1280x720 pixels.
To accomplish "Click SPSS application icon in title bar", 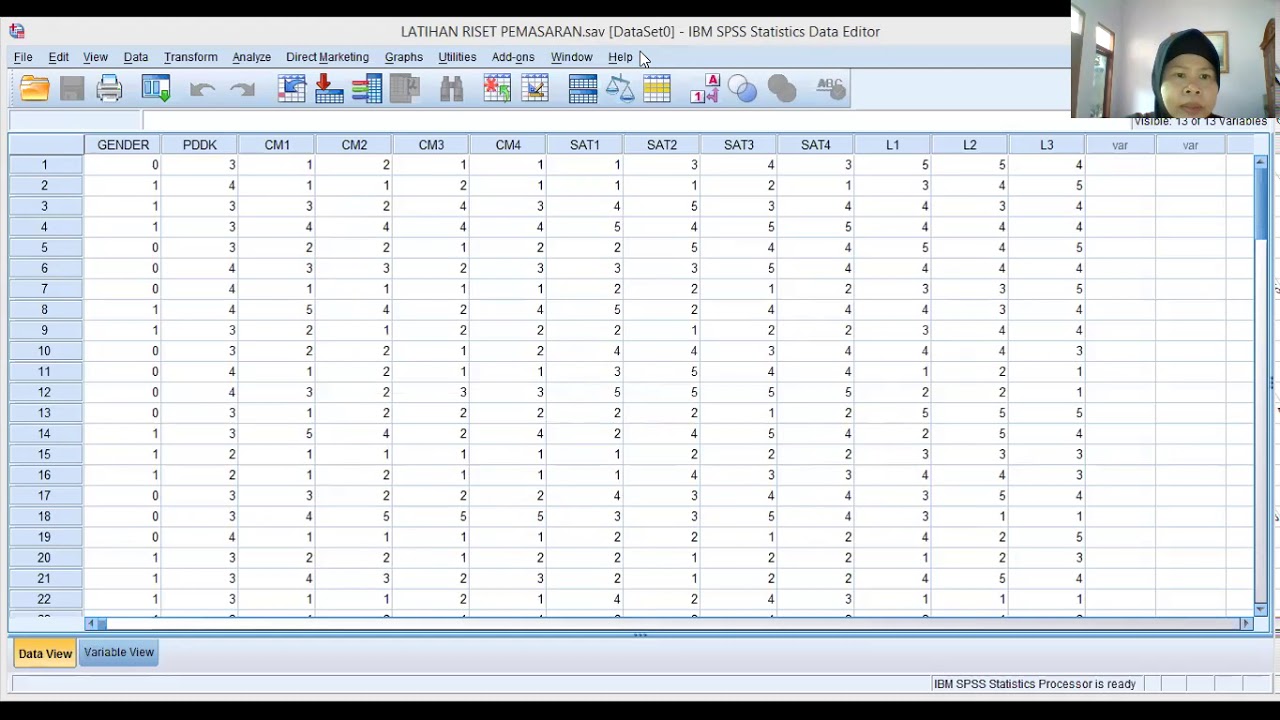I will pyautogui.click(x=16, y=31).
